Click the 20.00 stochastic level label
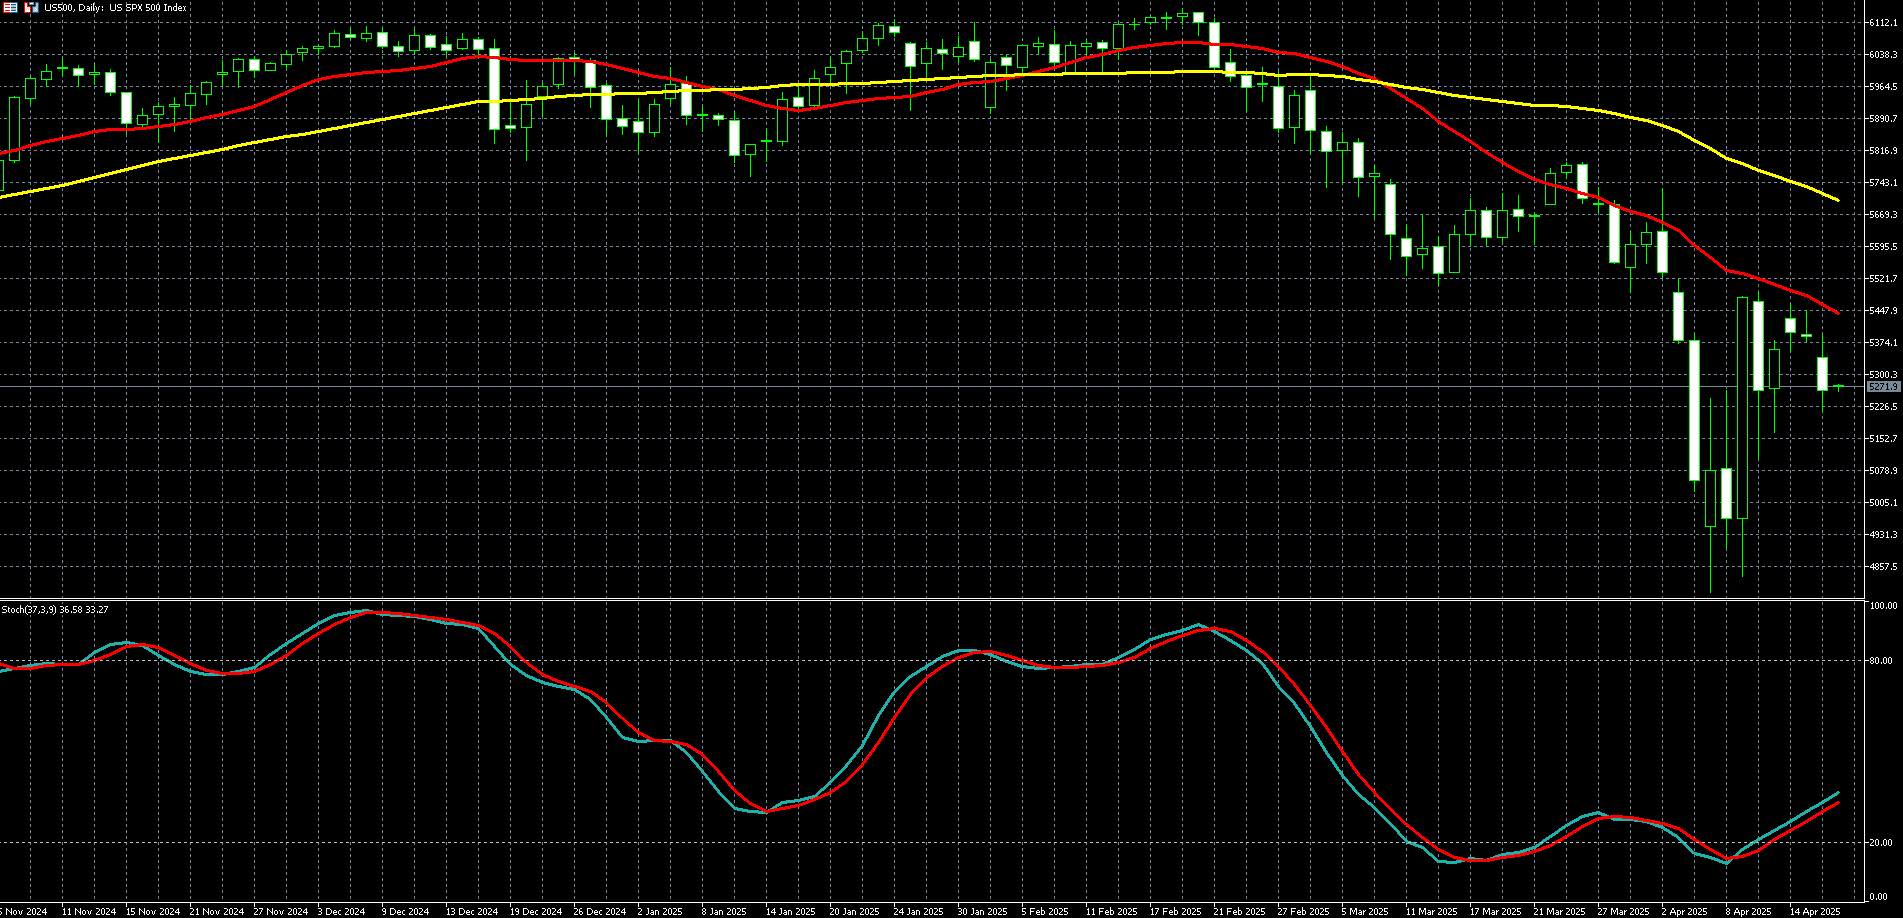Screen dimensions: 1903x918 point(1883,843)
